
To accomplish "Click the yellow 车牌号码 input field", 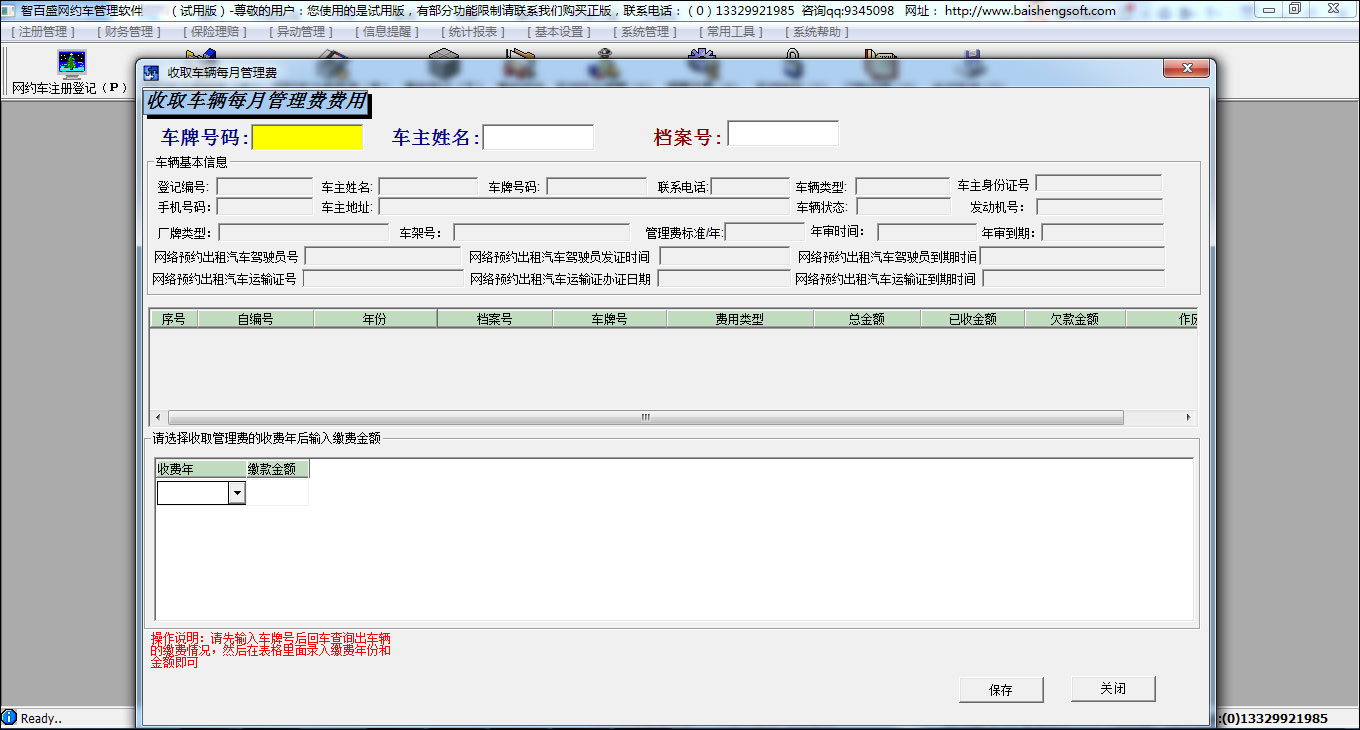I will (307, 137).
